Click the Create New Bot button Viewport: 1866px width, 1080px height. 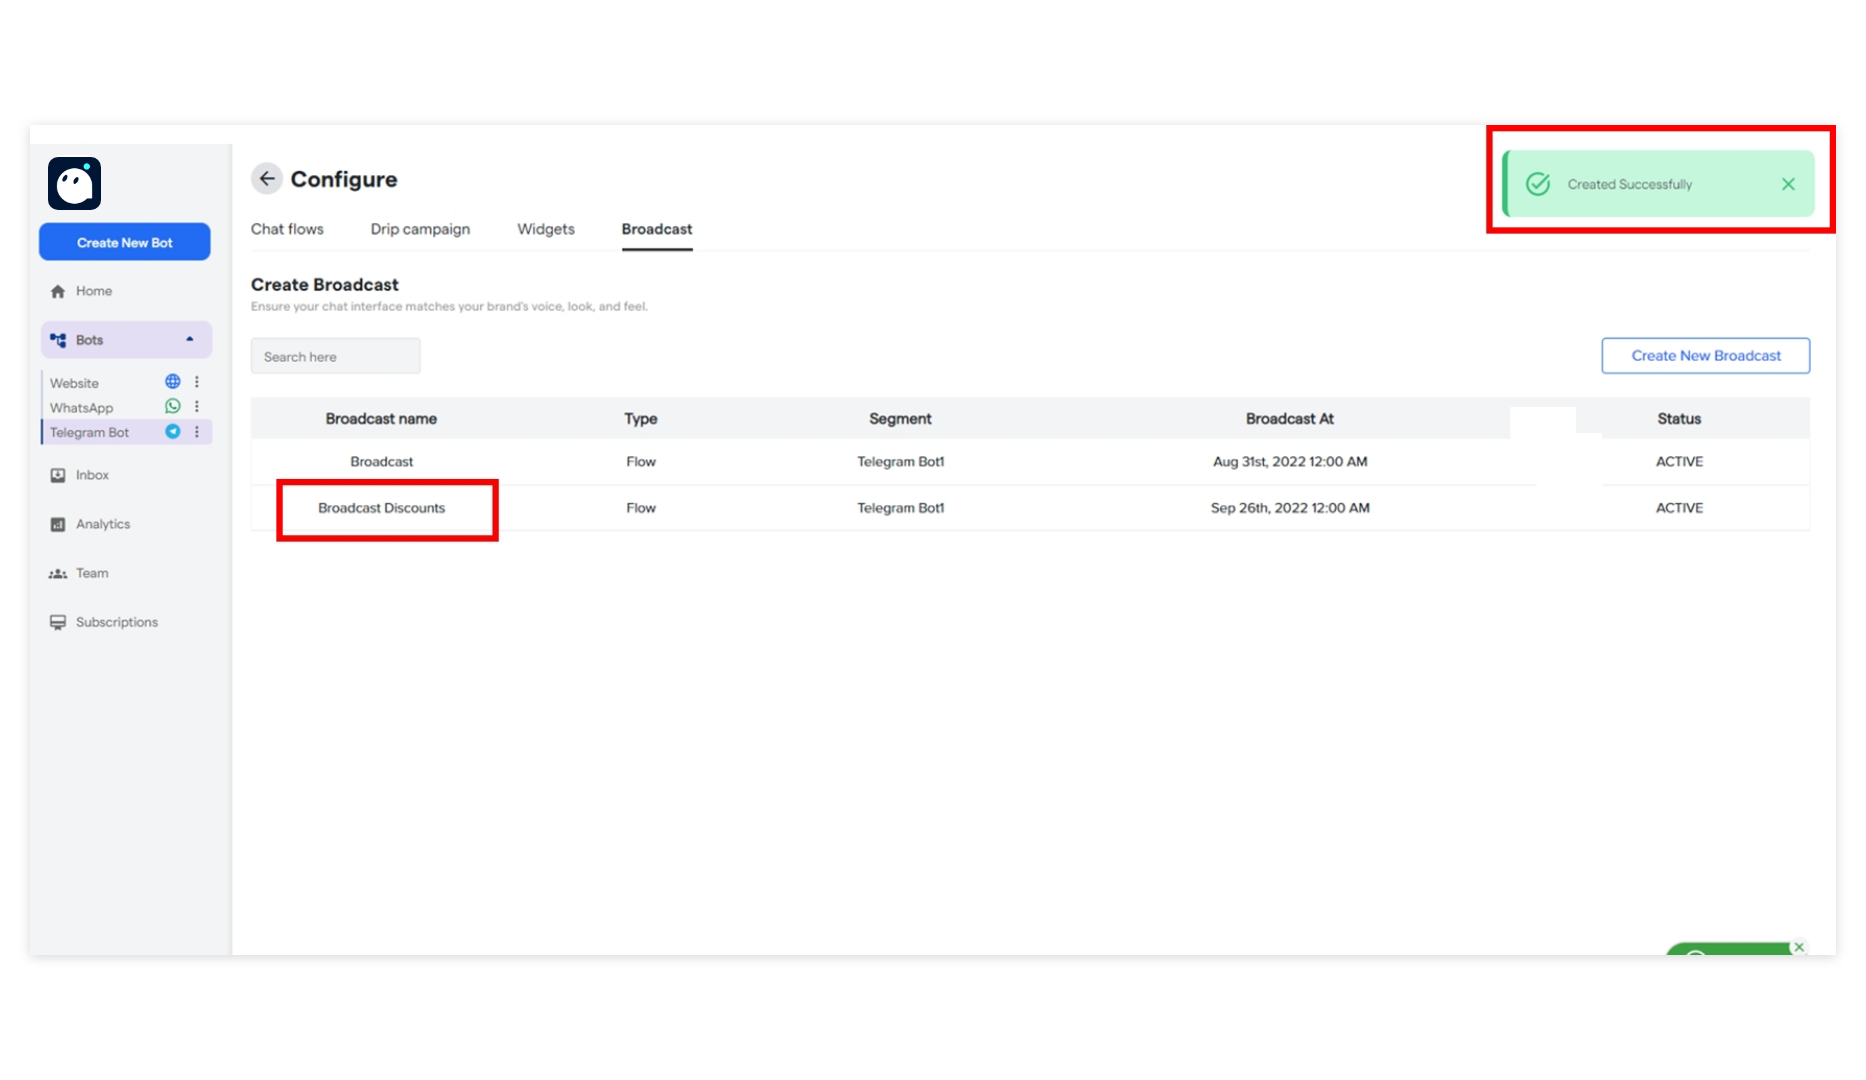point(125,242)
